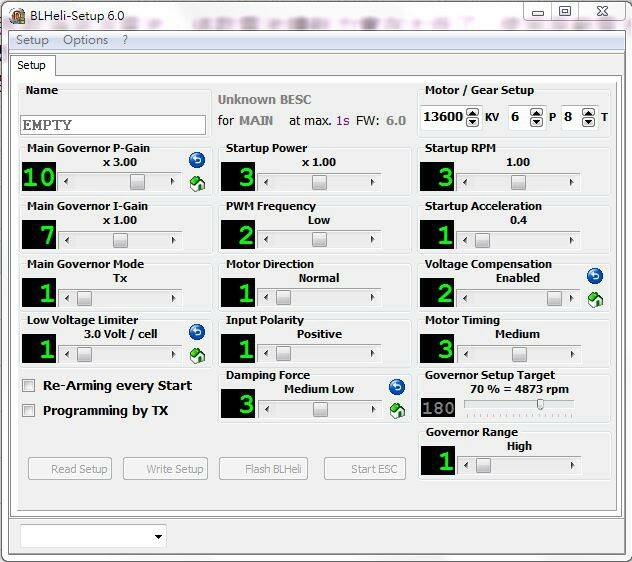Click Governor Setup Target slider thumb
This screenshot has height=562, width=632.
pos(540,404)
